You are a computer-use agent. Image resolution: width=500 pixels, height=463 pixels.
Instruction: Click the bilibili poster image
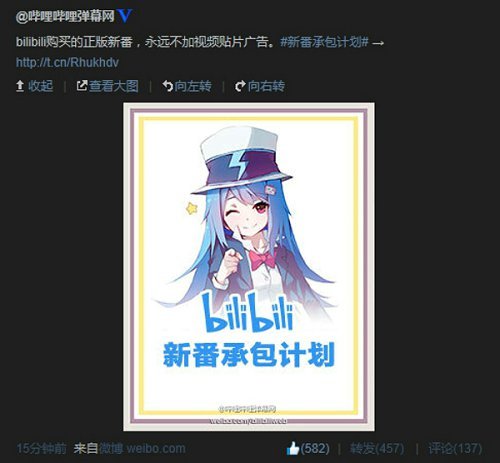pyautogui.click(x=249, y=267)
